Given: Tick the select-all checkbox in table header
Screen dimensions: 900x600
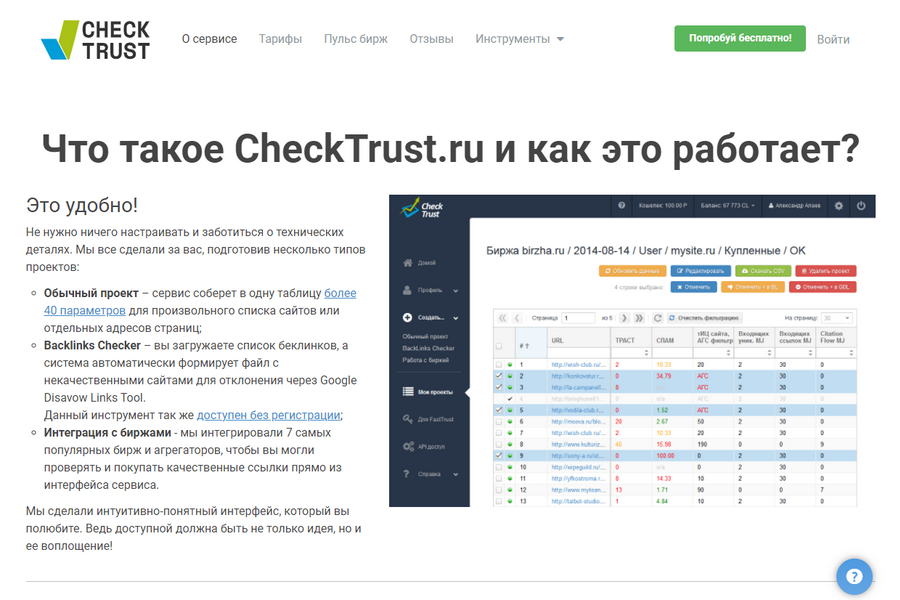Looking at the screenshot, I should pos(499,345).
